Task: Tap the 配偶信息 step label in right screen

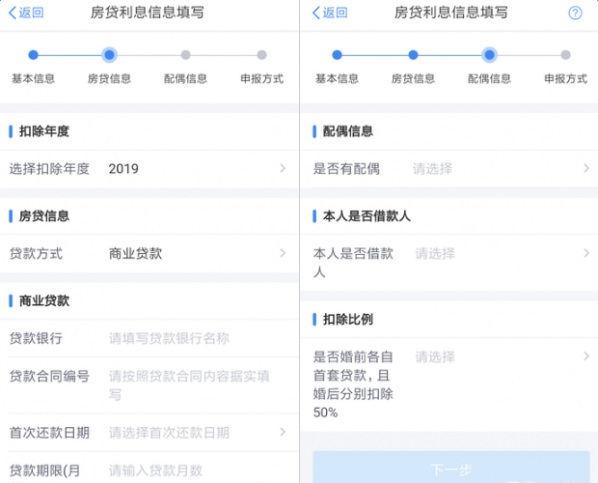Action: point(489,79)
